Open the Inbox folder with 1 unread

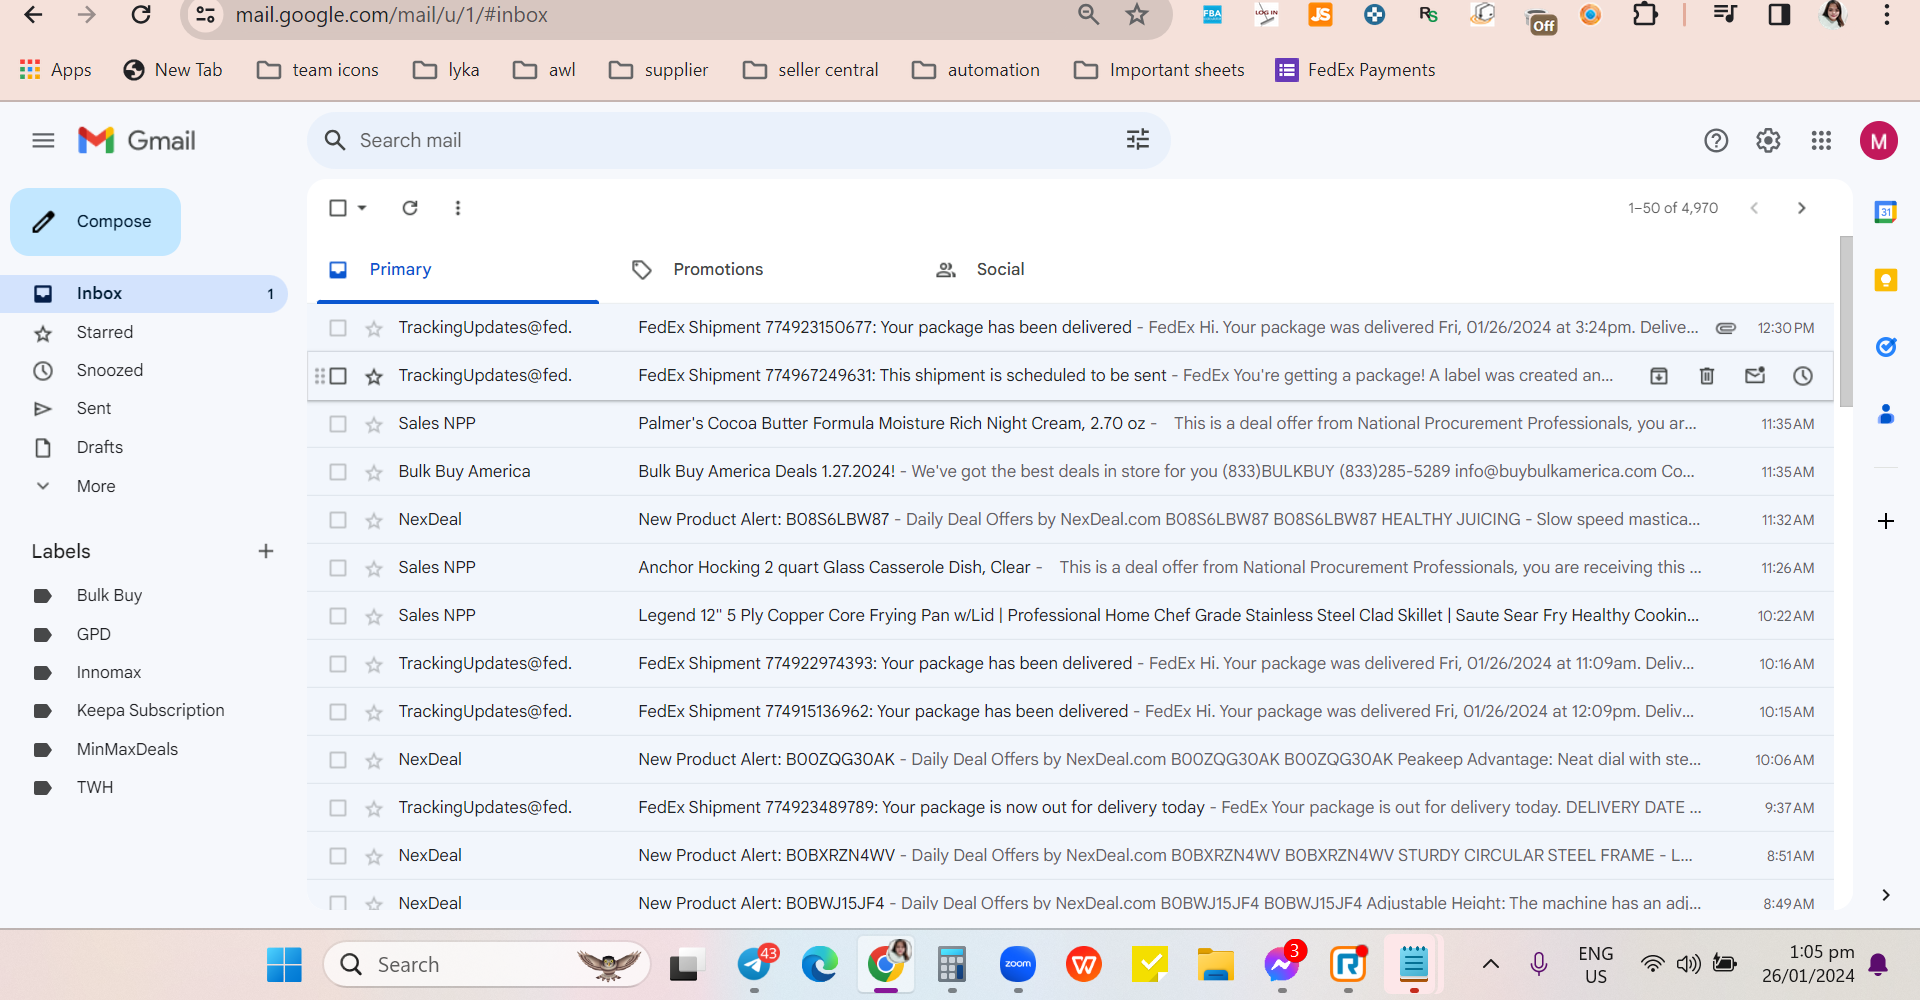144,293
